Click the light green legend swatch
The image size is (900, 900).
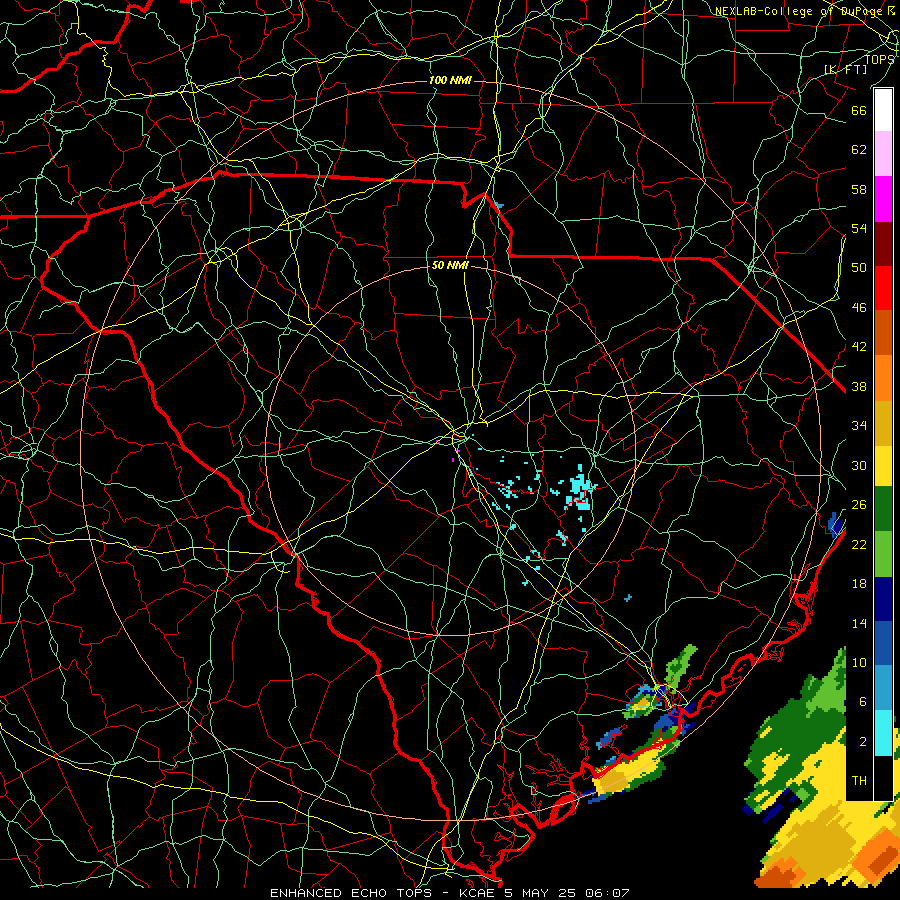[883, 554]
